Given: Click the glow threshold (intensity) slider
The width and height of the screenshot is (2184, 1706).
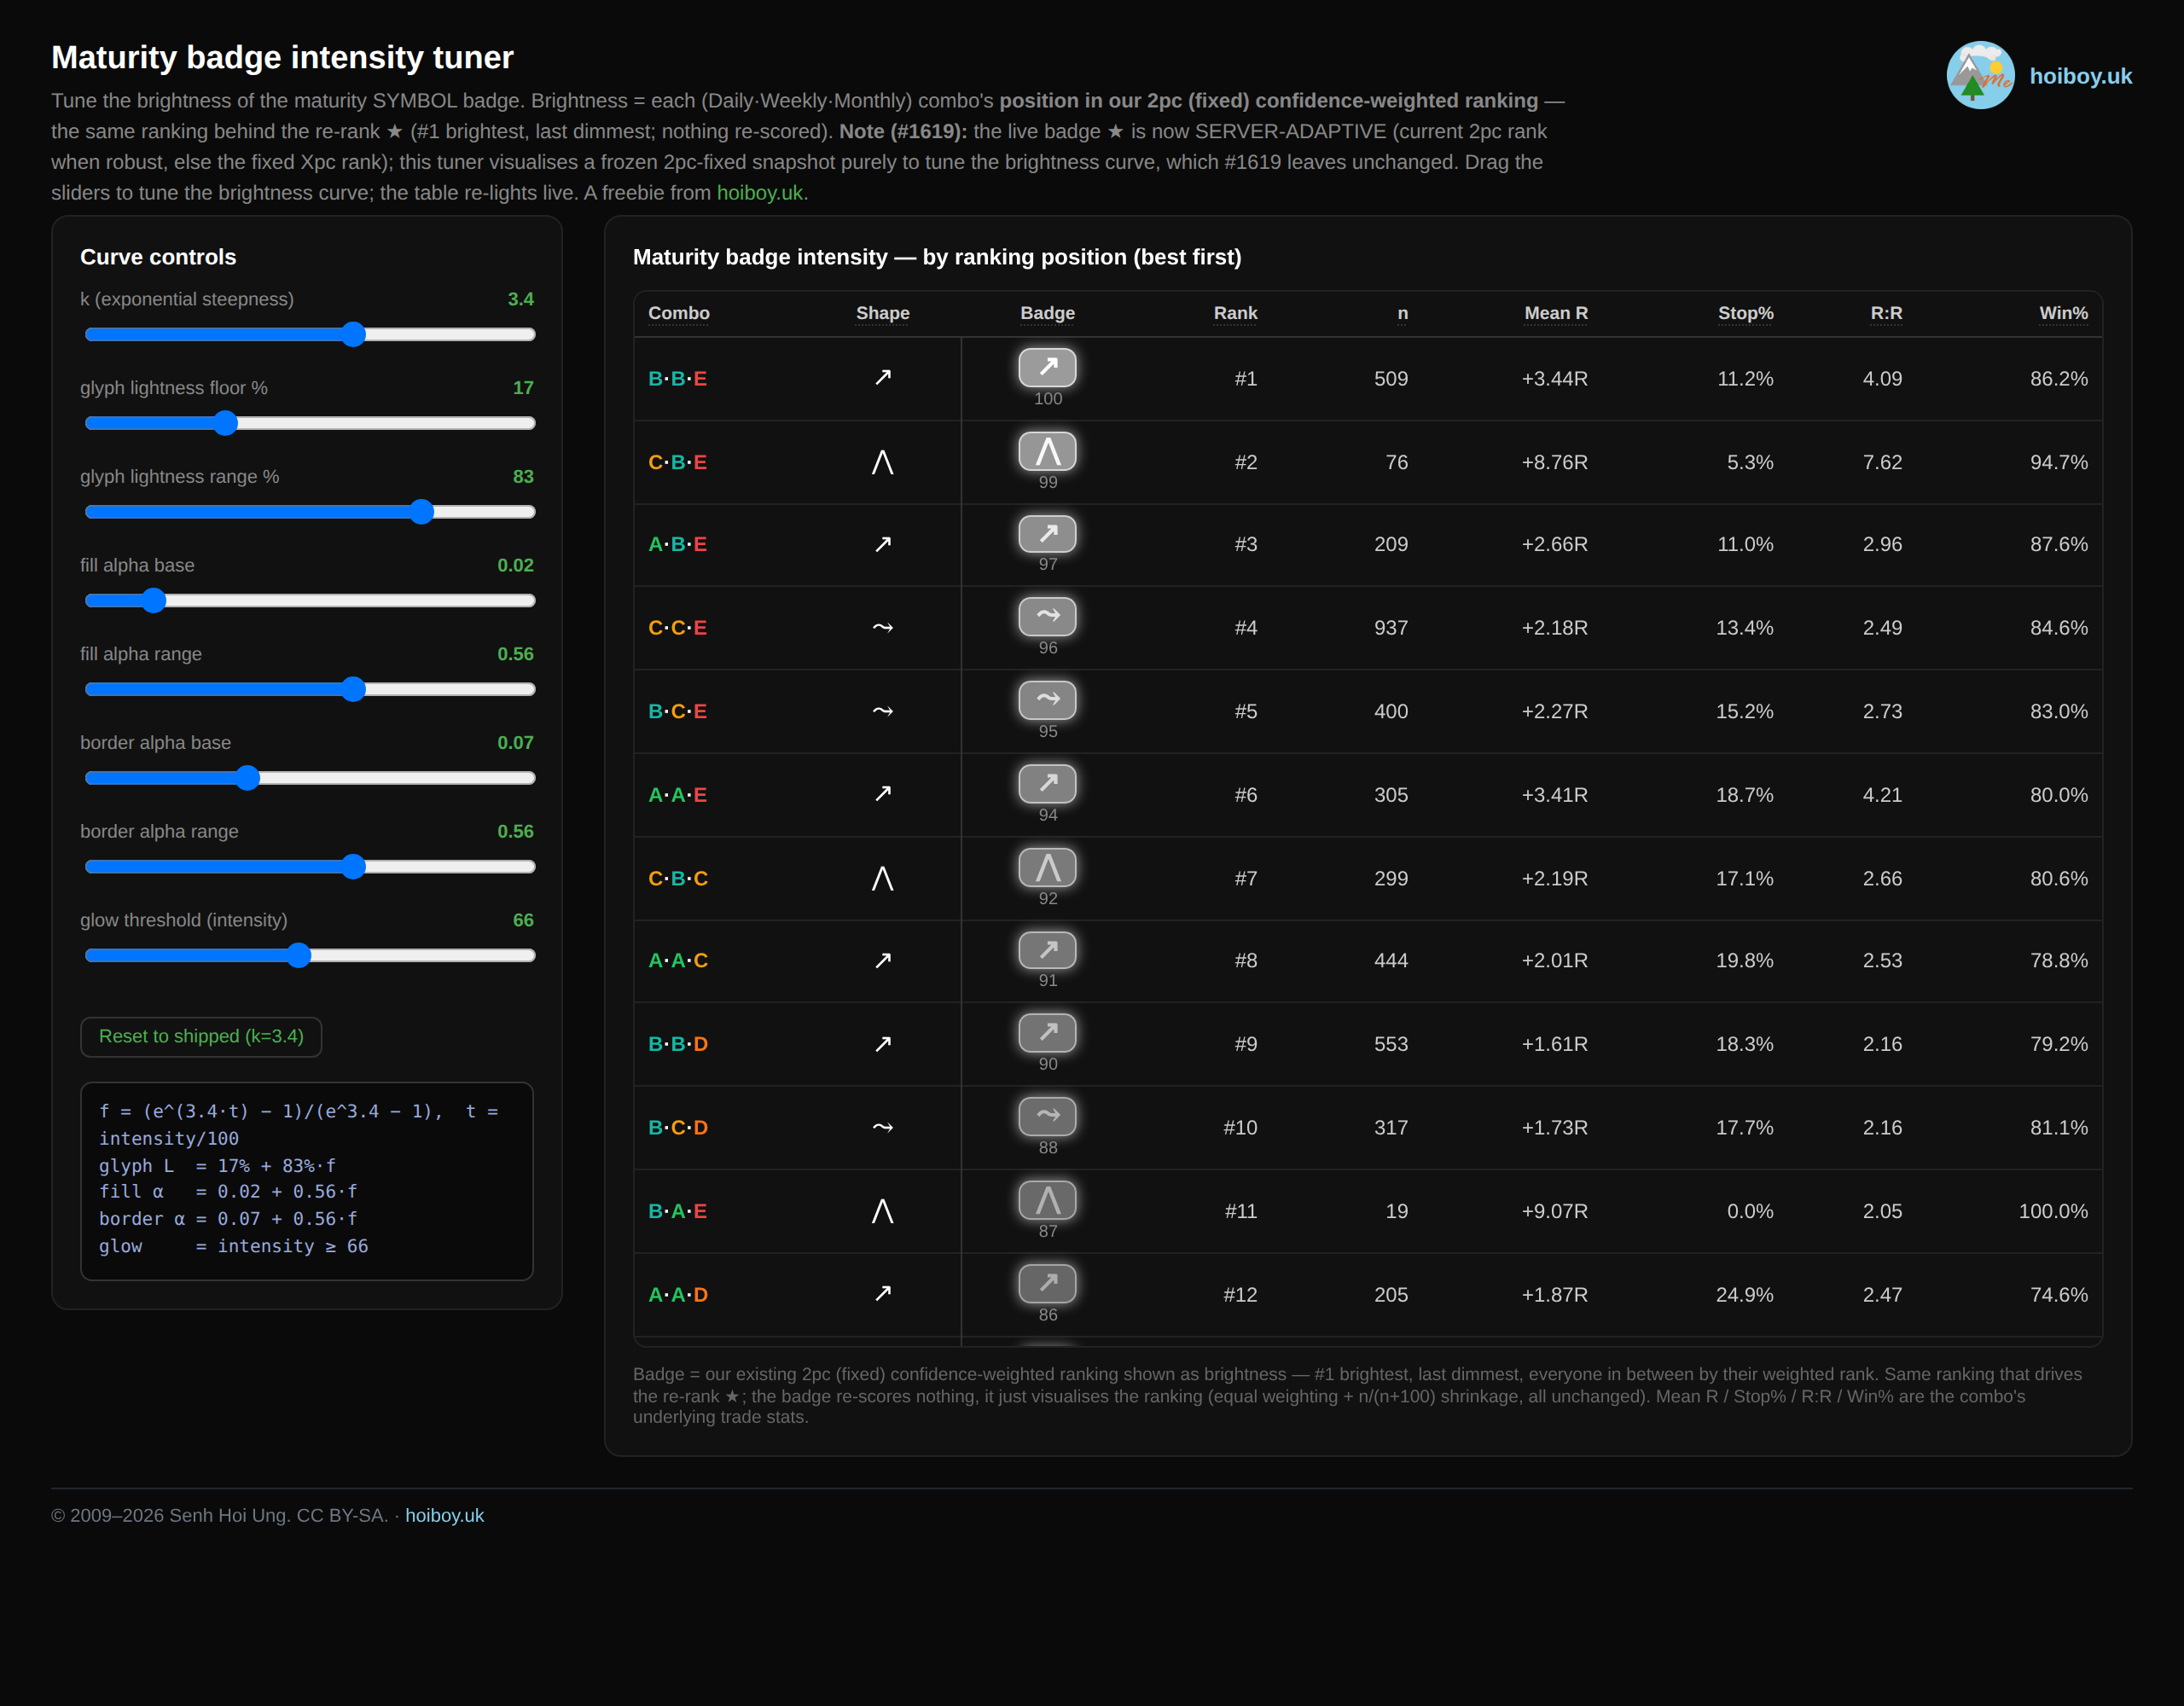Looking at the screenshot, I should pos(310,955).
